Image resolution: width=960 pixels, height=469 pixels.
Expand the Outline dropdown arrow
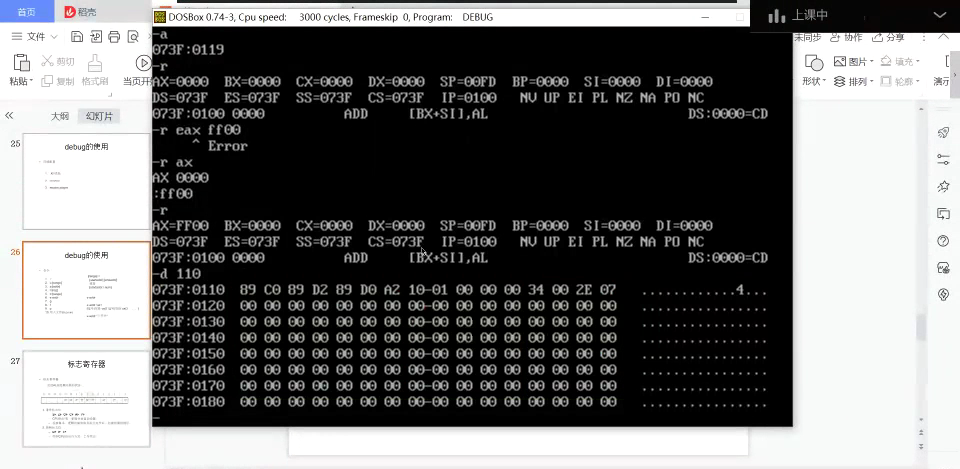point(917,81)
